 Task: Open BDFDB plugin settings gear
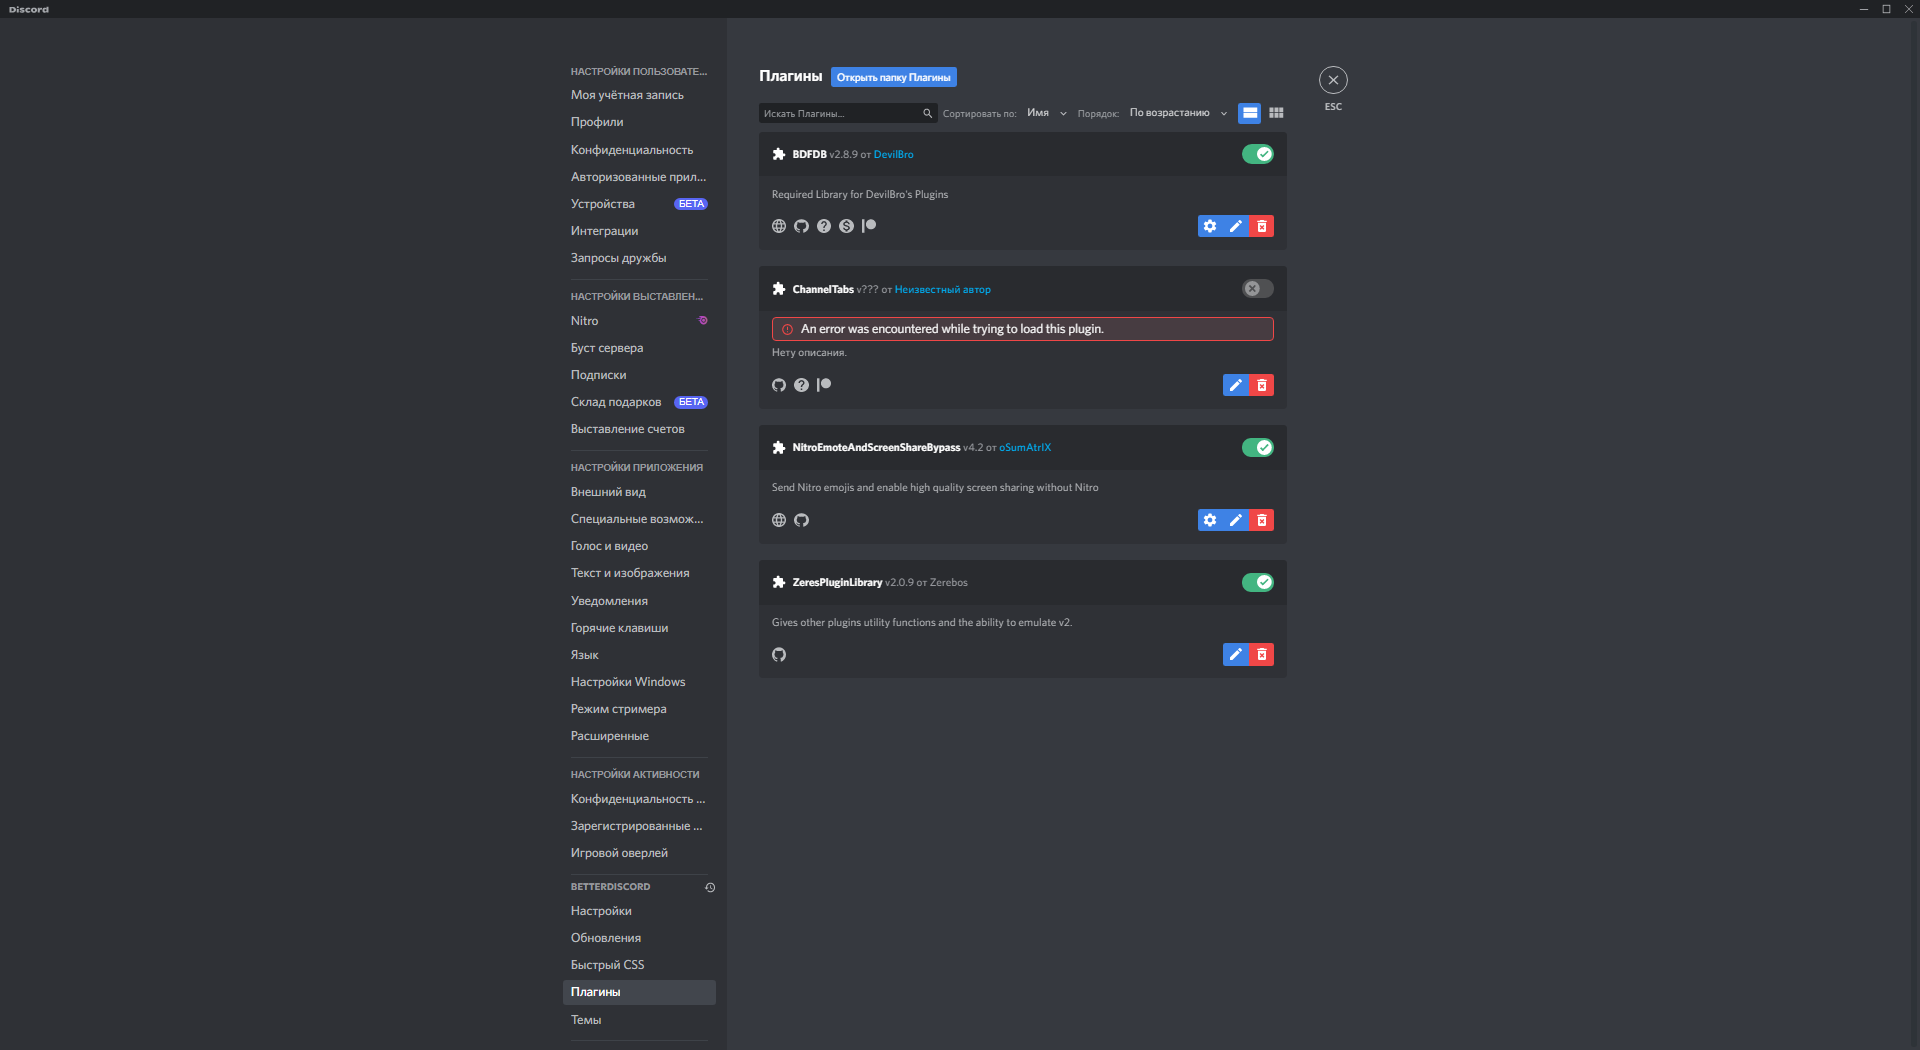tap(1210, 226)
